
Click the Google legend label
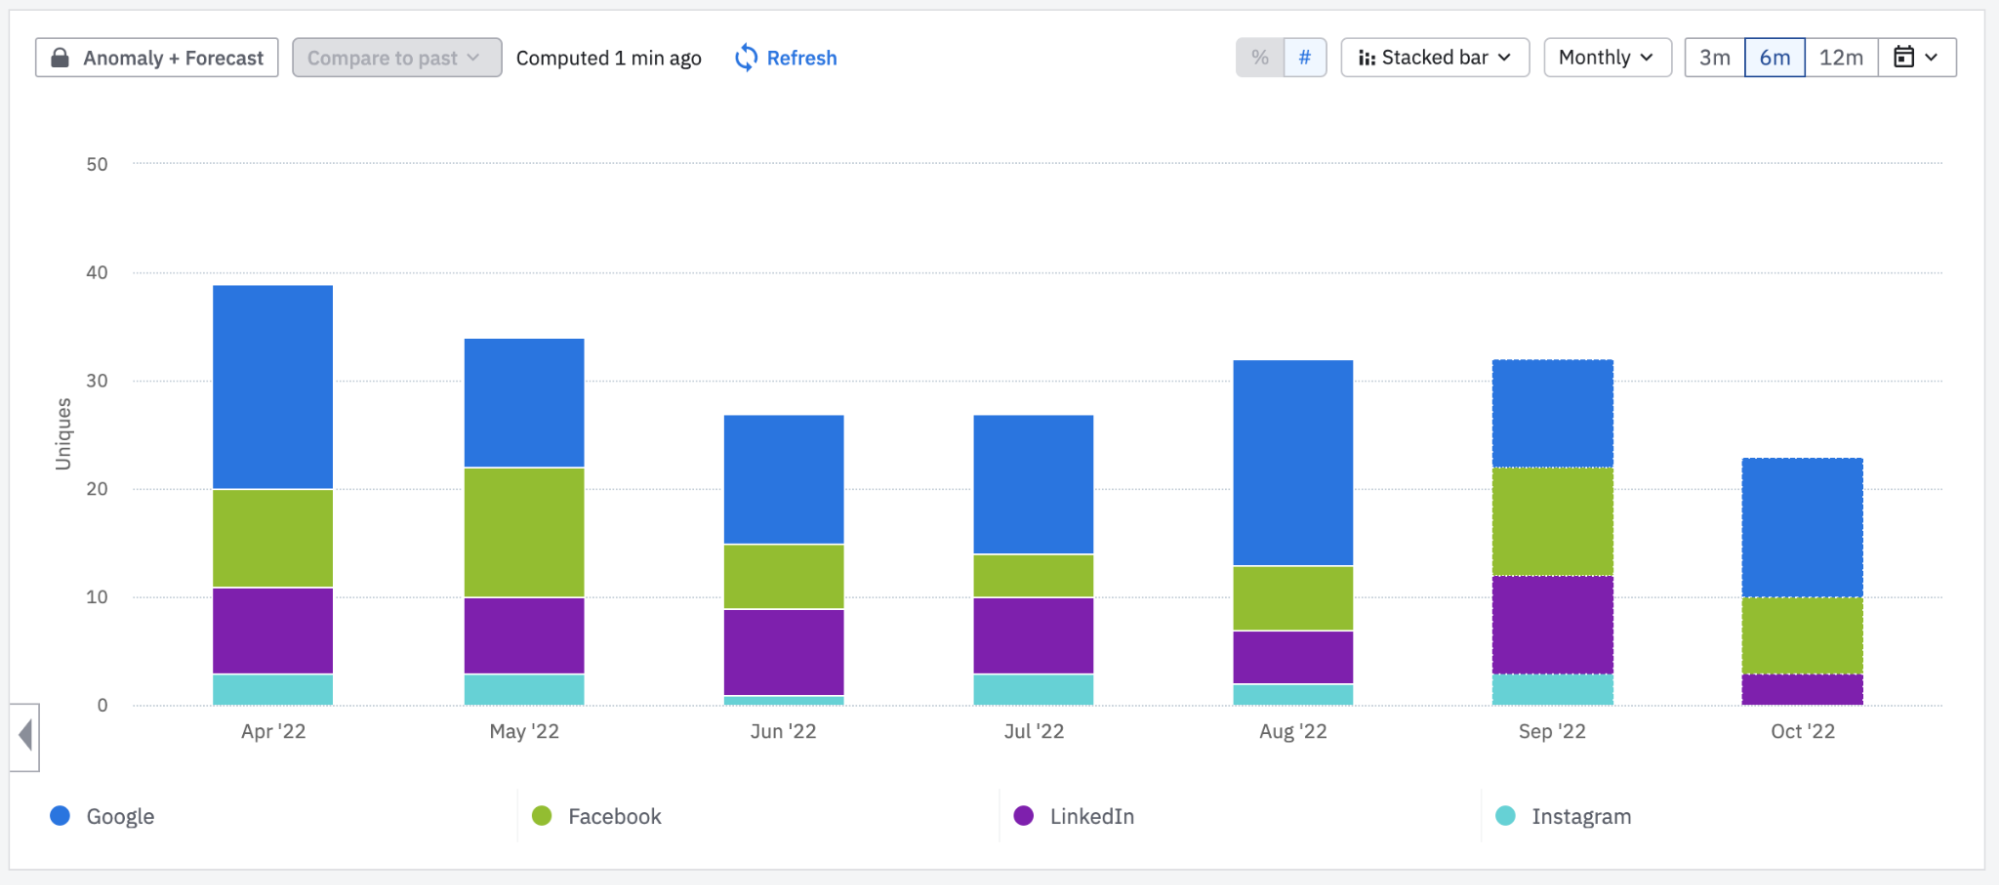point(120,817)
